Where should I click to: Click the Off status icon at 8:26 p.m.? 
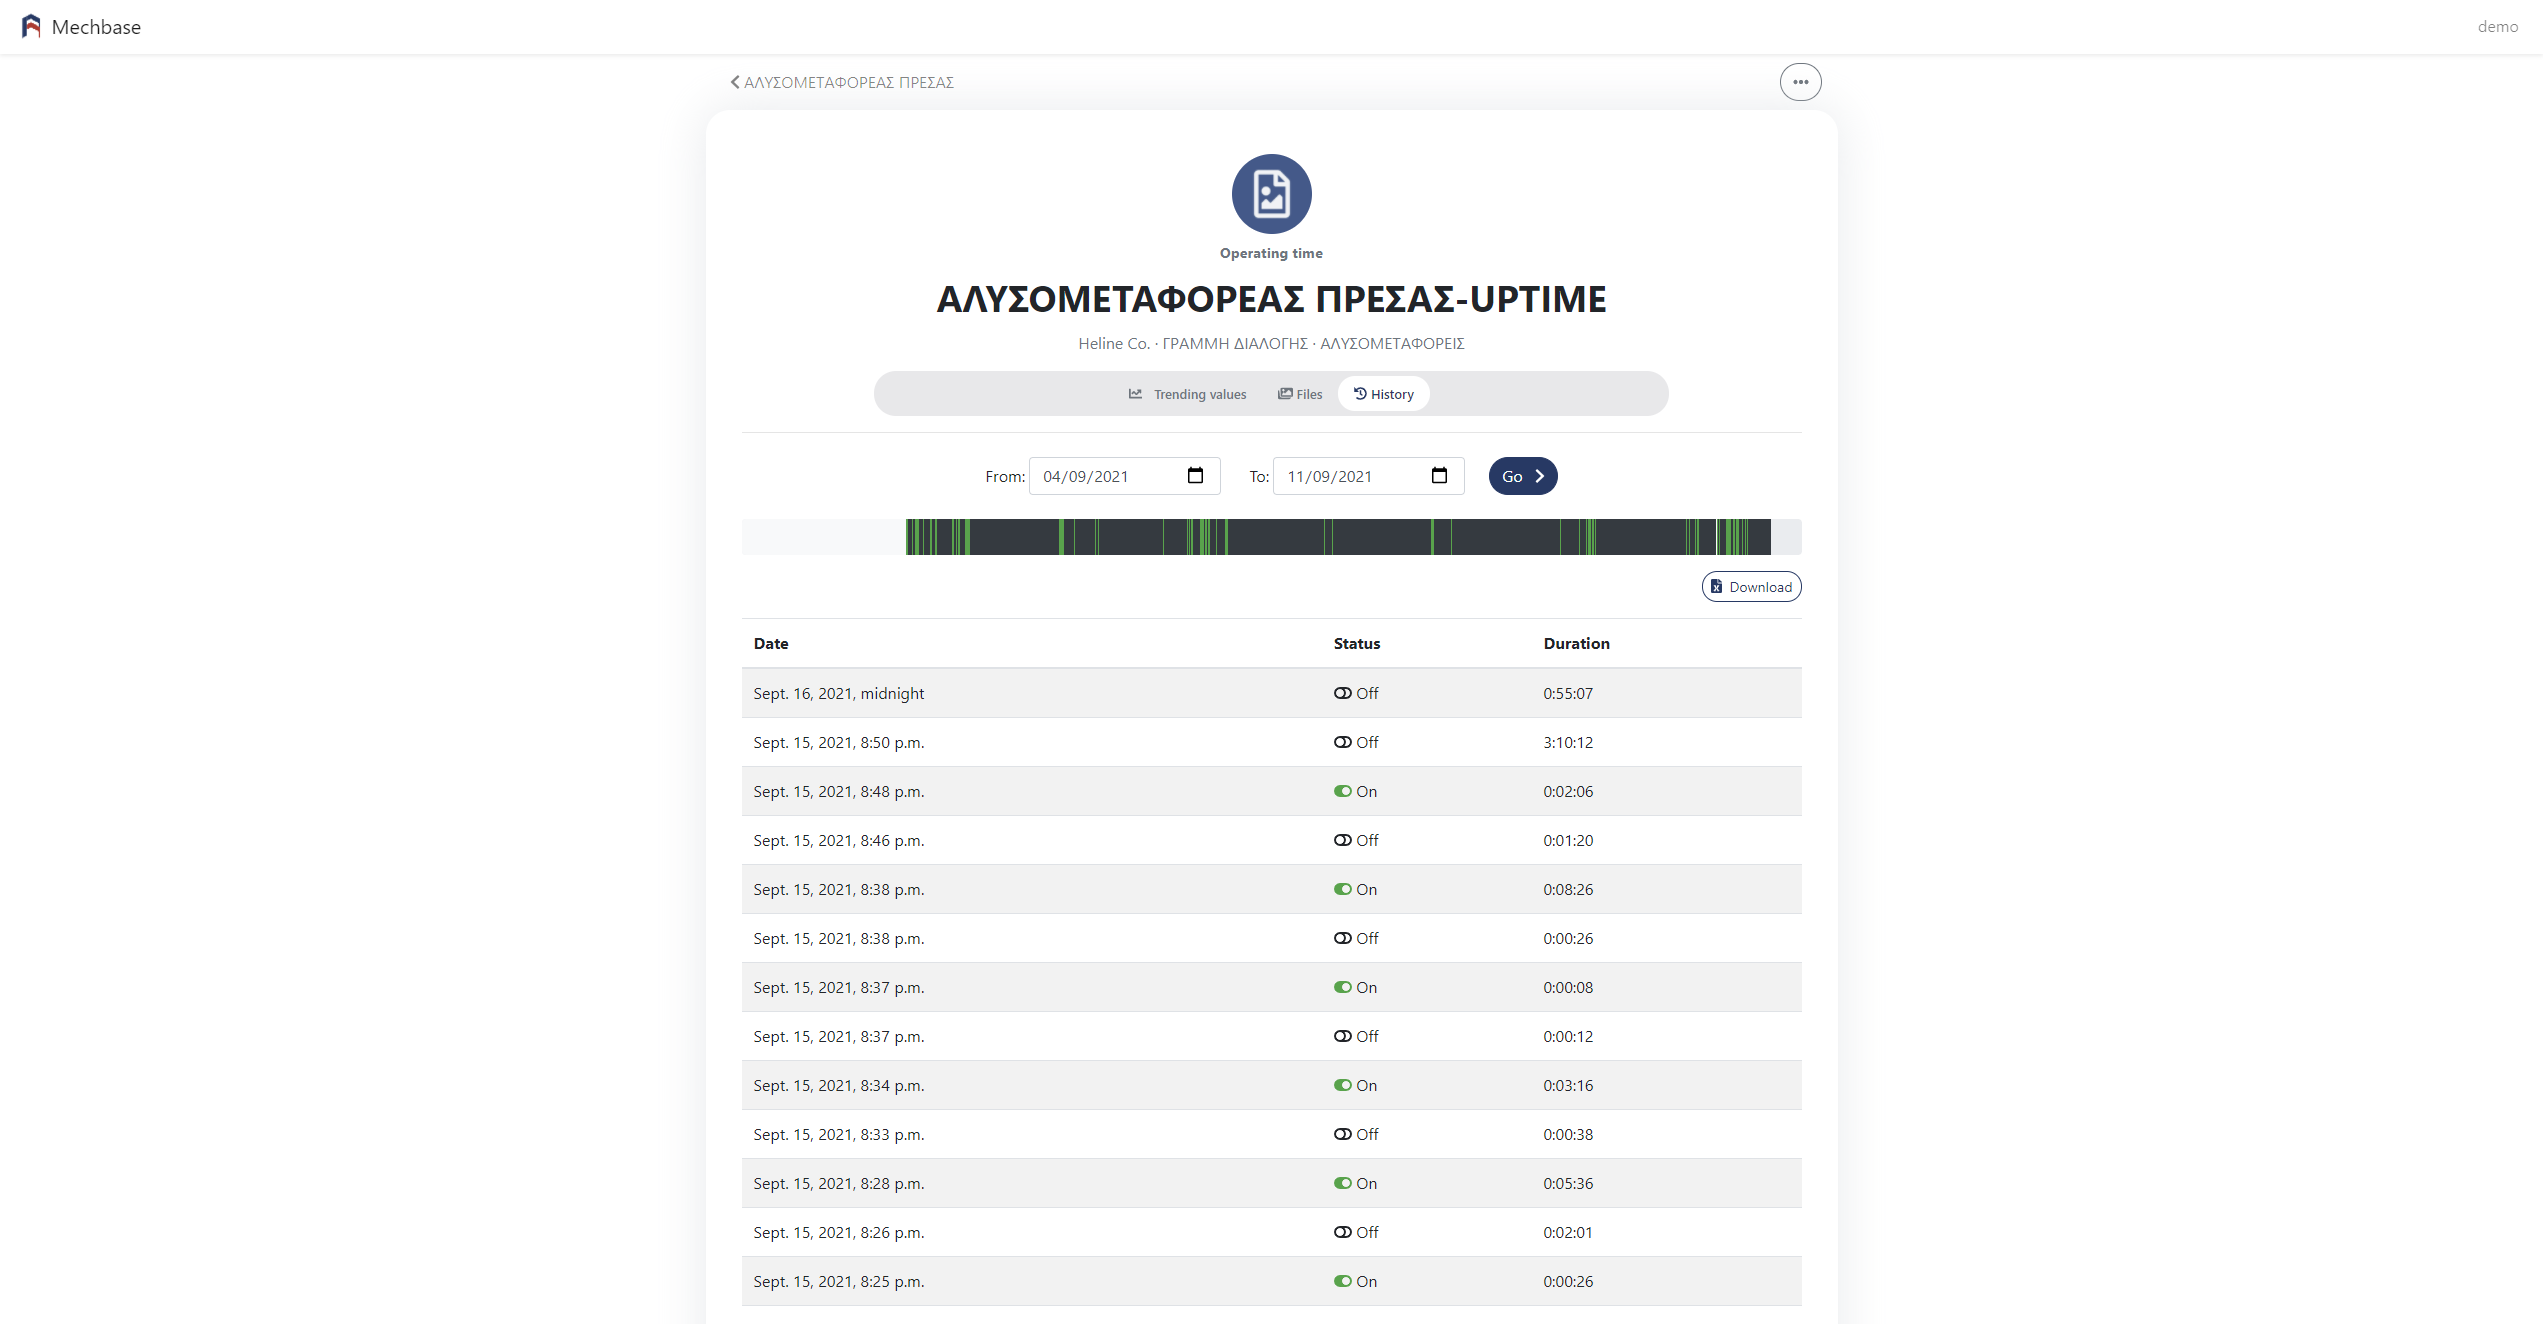1342,1232
